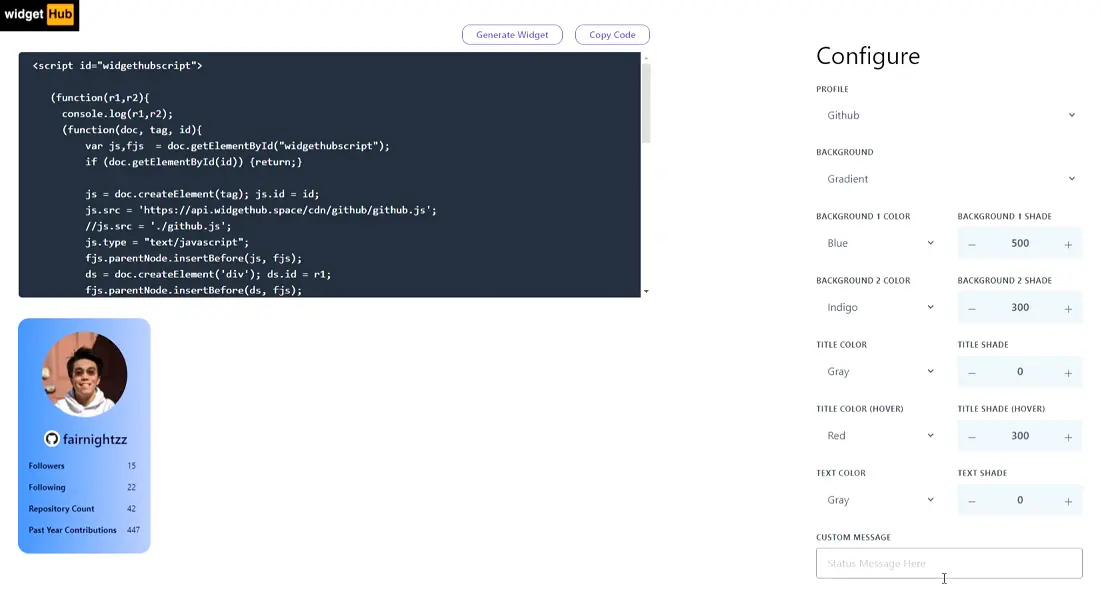This screenshot has width=1101, height=615.
Task: Click the Title Shade value field
Action: point(1020,371)
